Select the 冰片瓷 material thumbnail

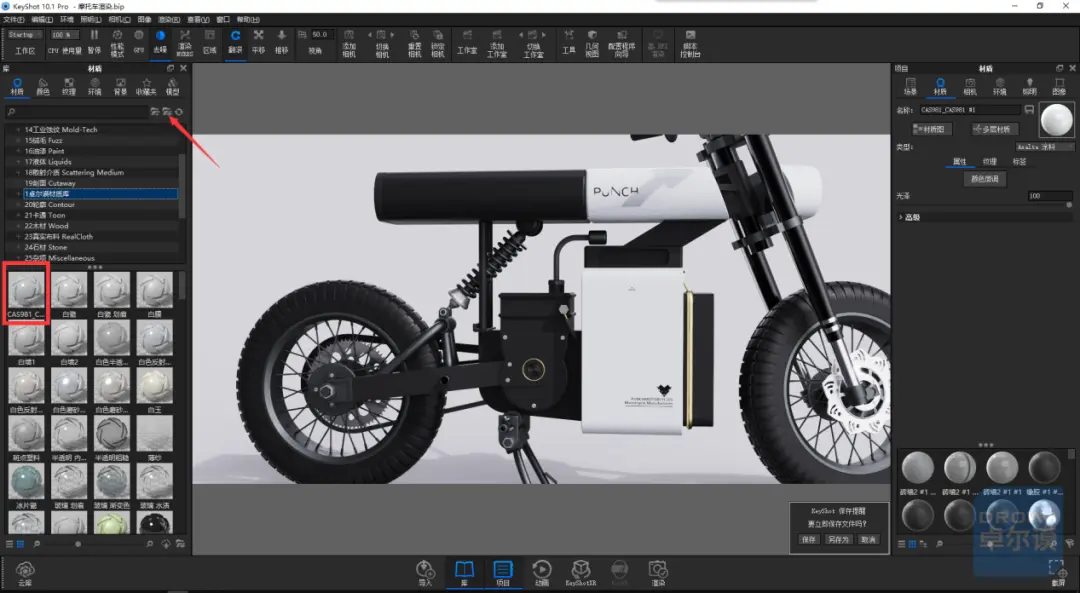tap(26, 481)
